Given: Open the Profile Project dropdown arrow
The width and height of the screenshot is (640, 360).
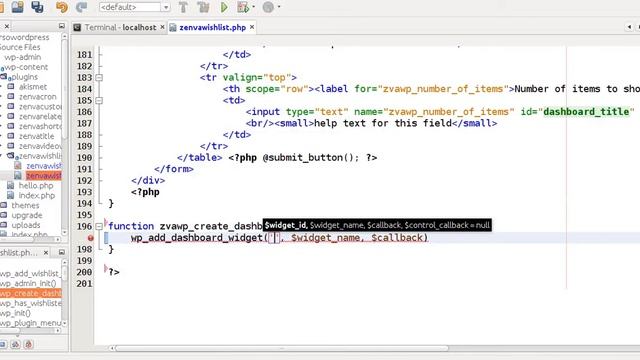Looking at the screenshot, I should pos(279,7).
